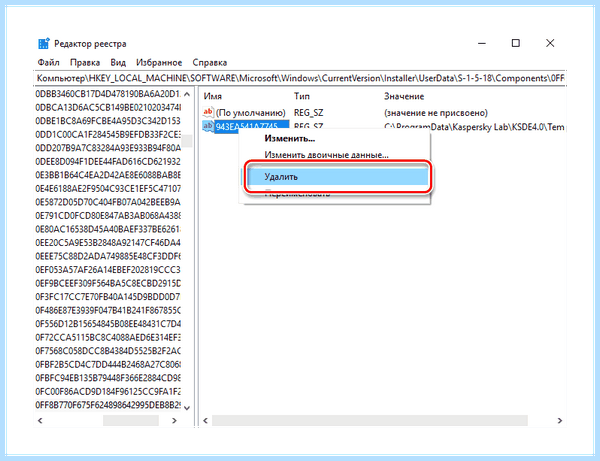600x461 pixels.
Task: Select key 0FC00F86ACD9D184F96125CC9FA1F2
Action: (x=108, y=391)
